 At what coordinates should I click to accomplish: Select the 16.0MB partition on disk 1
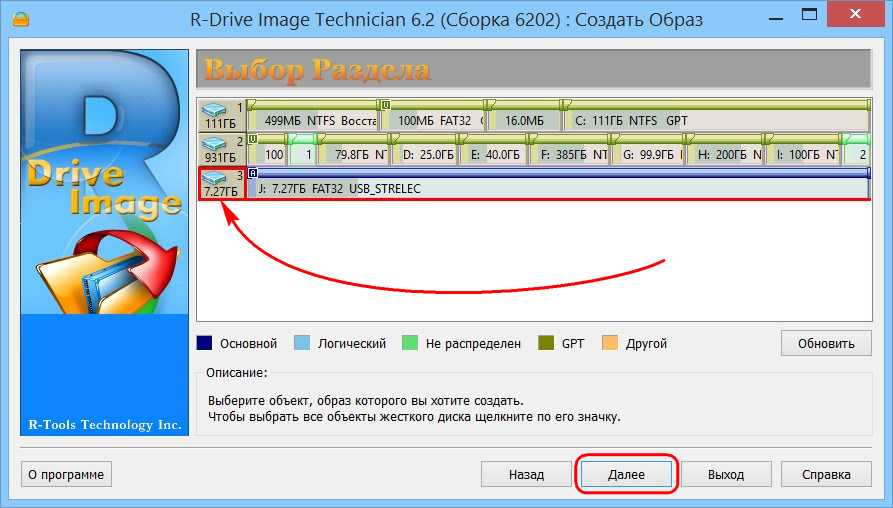[x=523, y=121]
